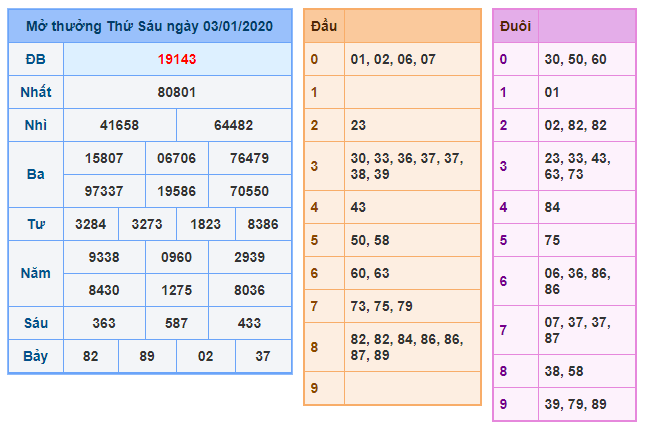Select first prize number 80801
The width and height of the screenshot is (647, 430).
pyautogui.click(x=176, y=93)
